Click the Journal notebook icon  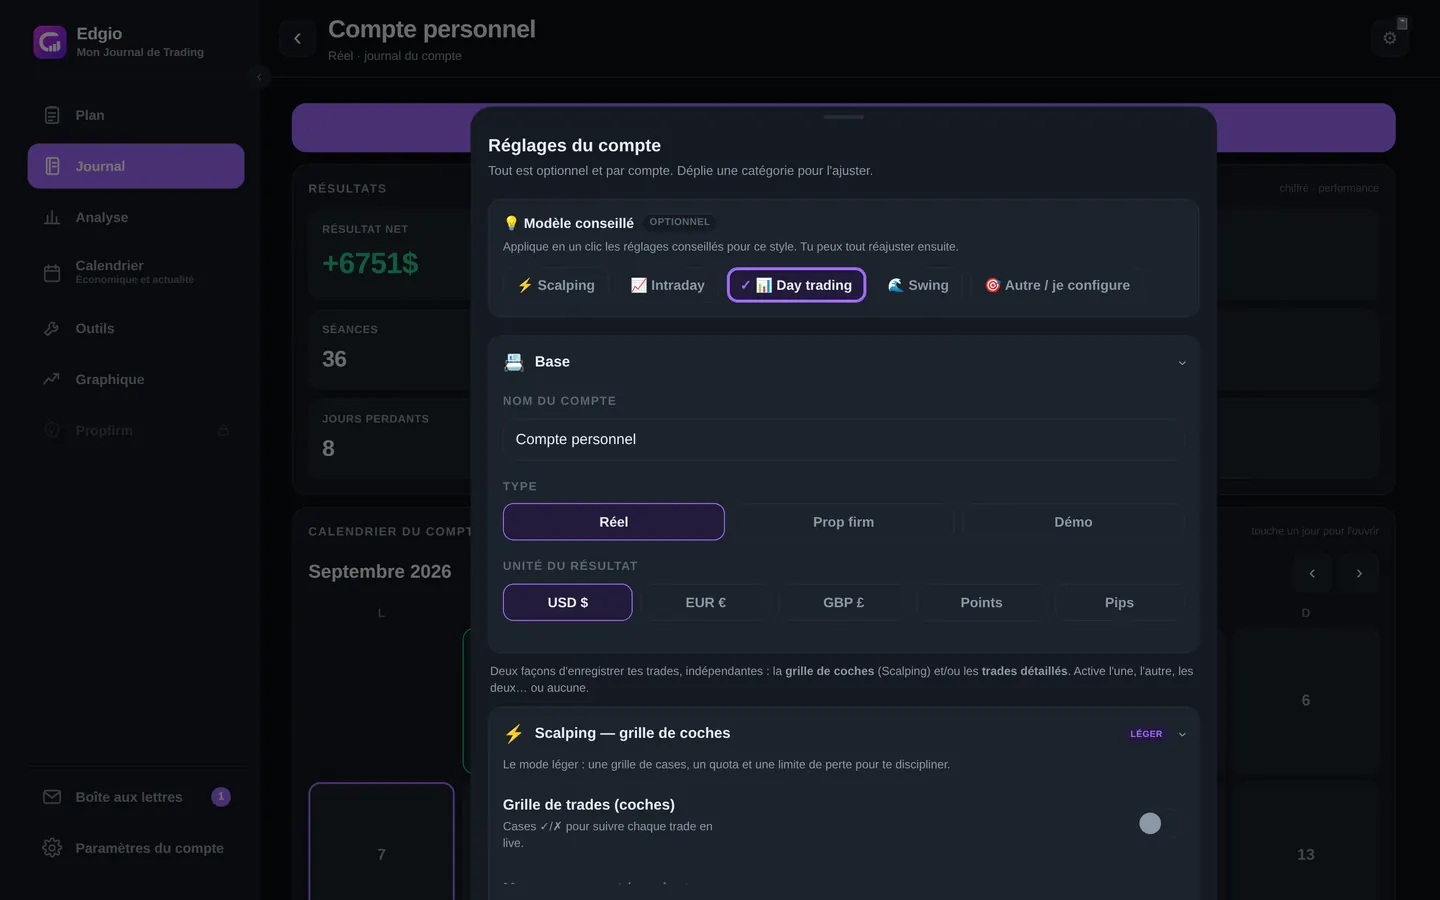(x=52, y=166)
